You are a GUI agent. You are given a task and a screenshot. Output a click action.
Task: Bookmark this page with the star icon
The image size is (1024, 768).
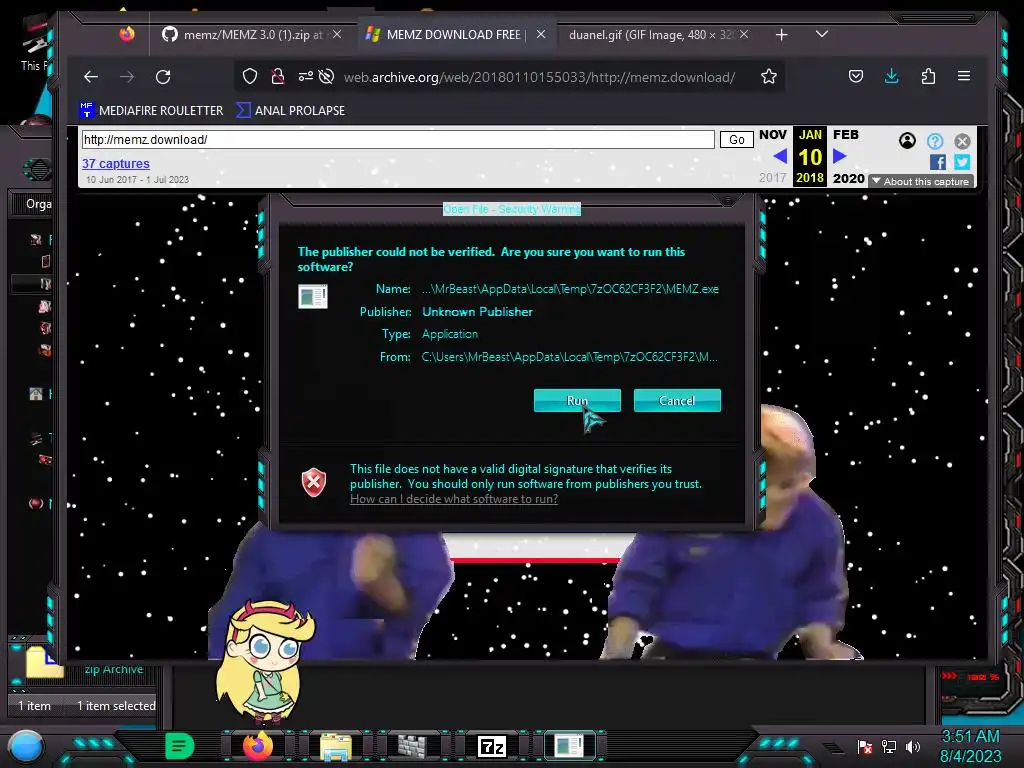click(769, 76)
